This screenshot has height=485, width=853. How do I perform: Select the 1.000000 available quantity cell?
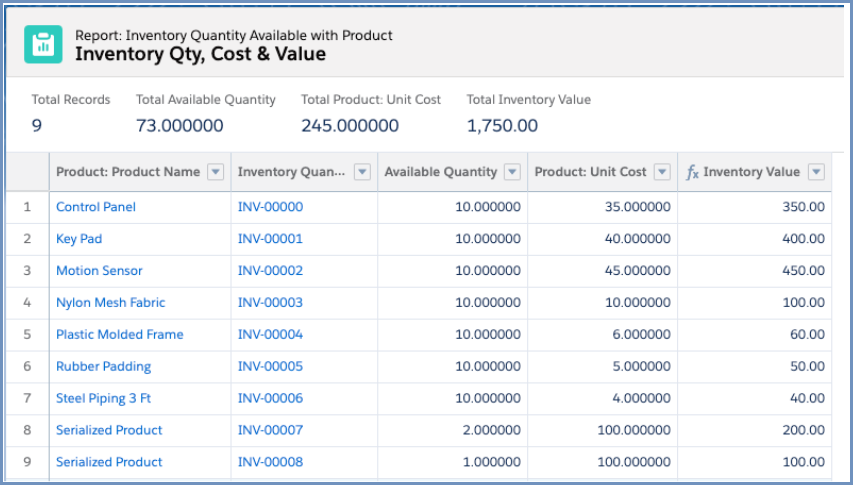click(x=452, y=462)
